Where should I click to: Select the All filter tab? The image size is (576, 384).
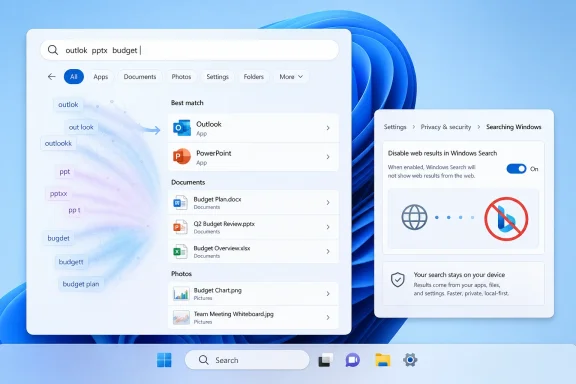point(74,76)
